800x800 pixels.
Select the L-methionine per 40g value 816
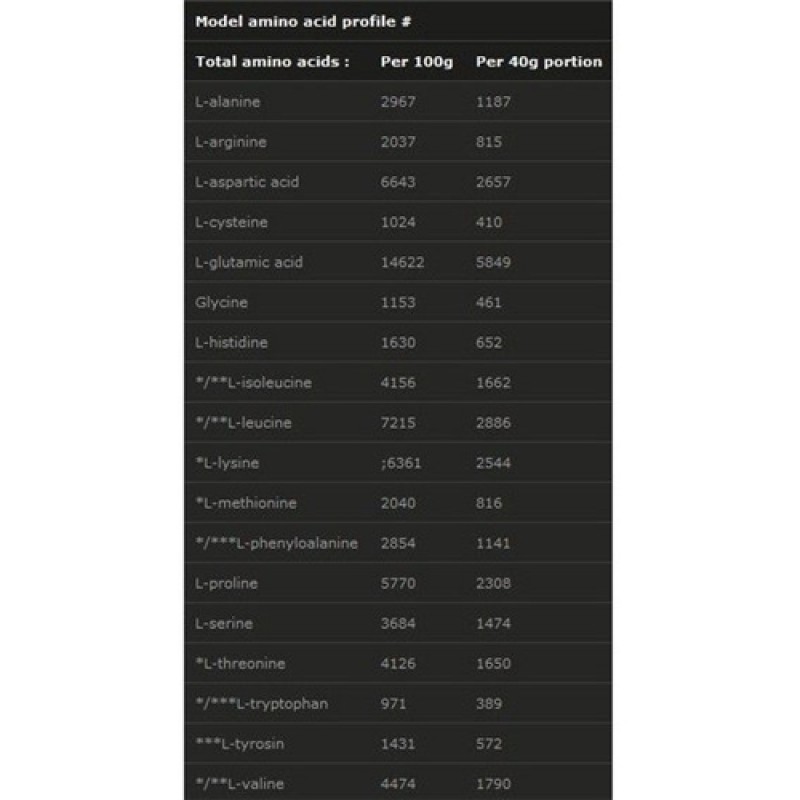coord(489,503)
